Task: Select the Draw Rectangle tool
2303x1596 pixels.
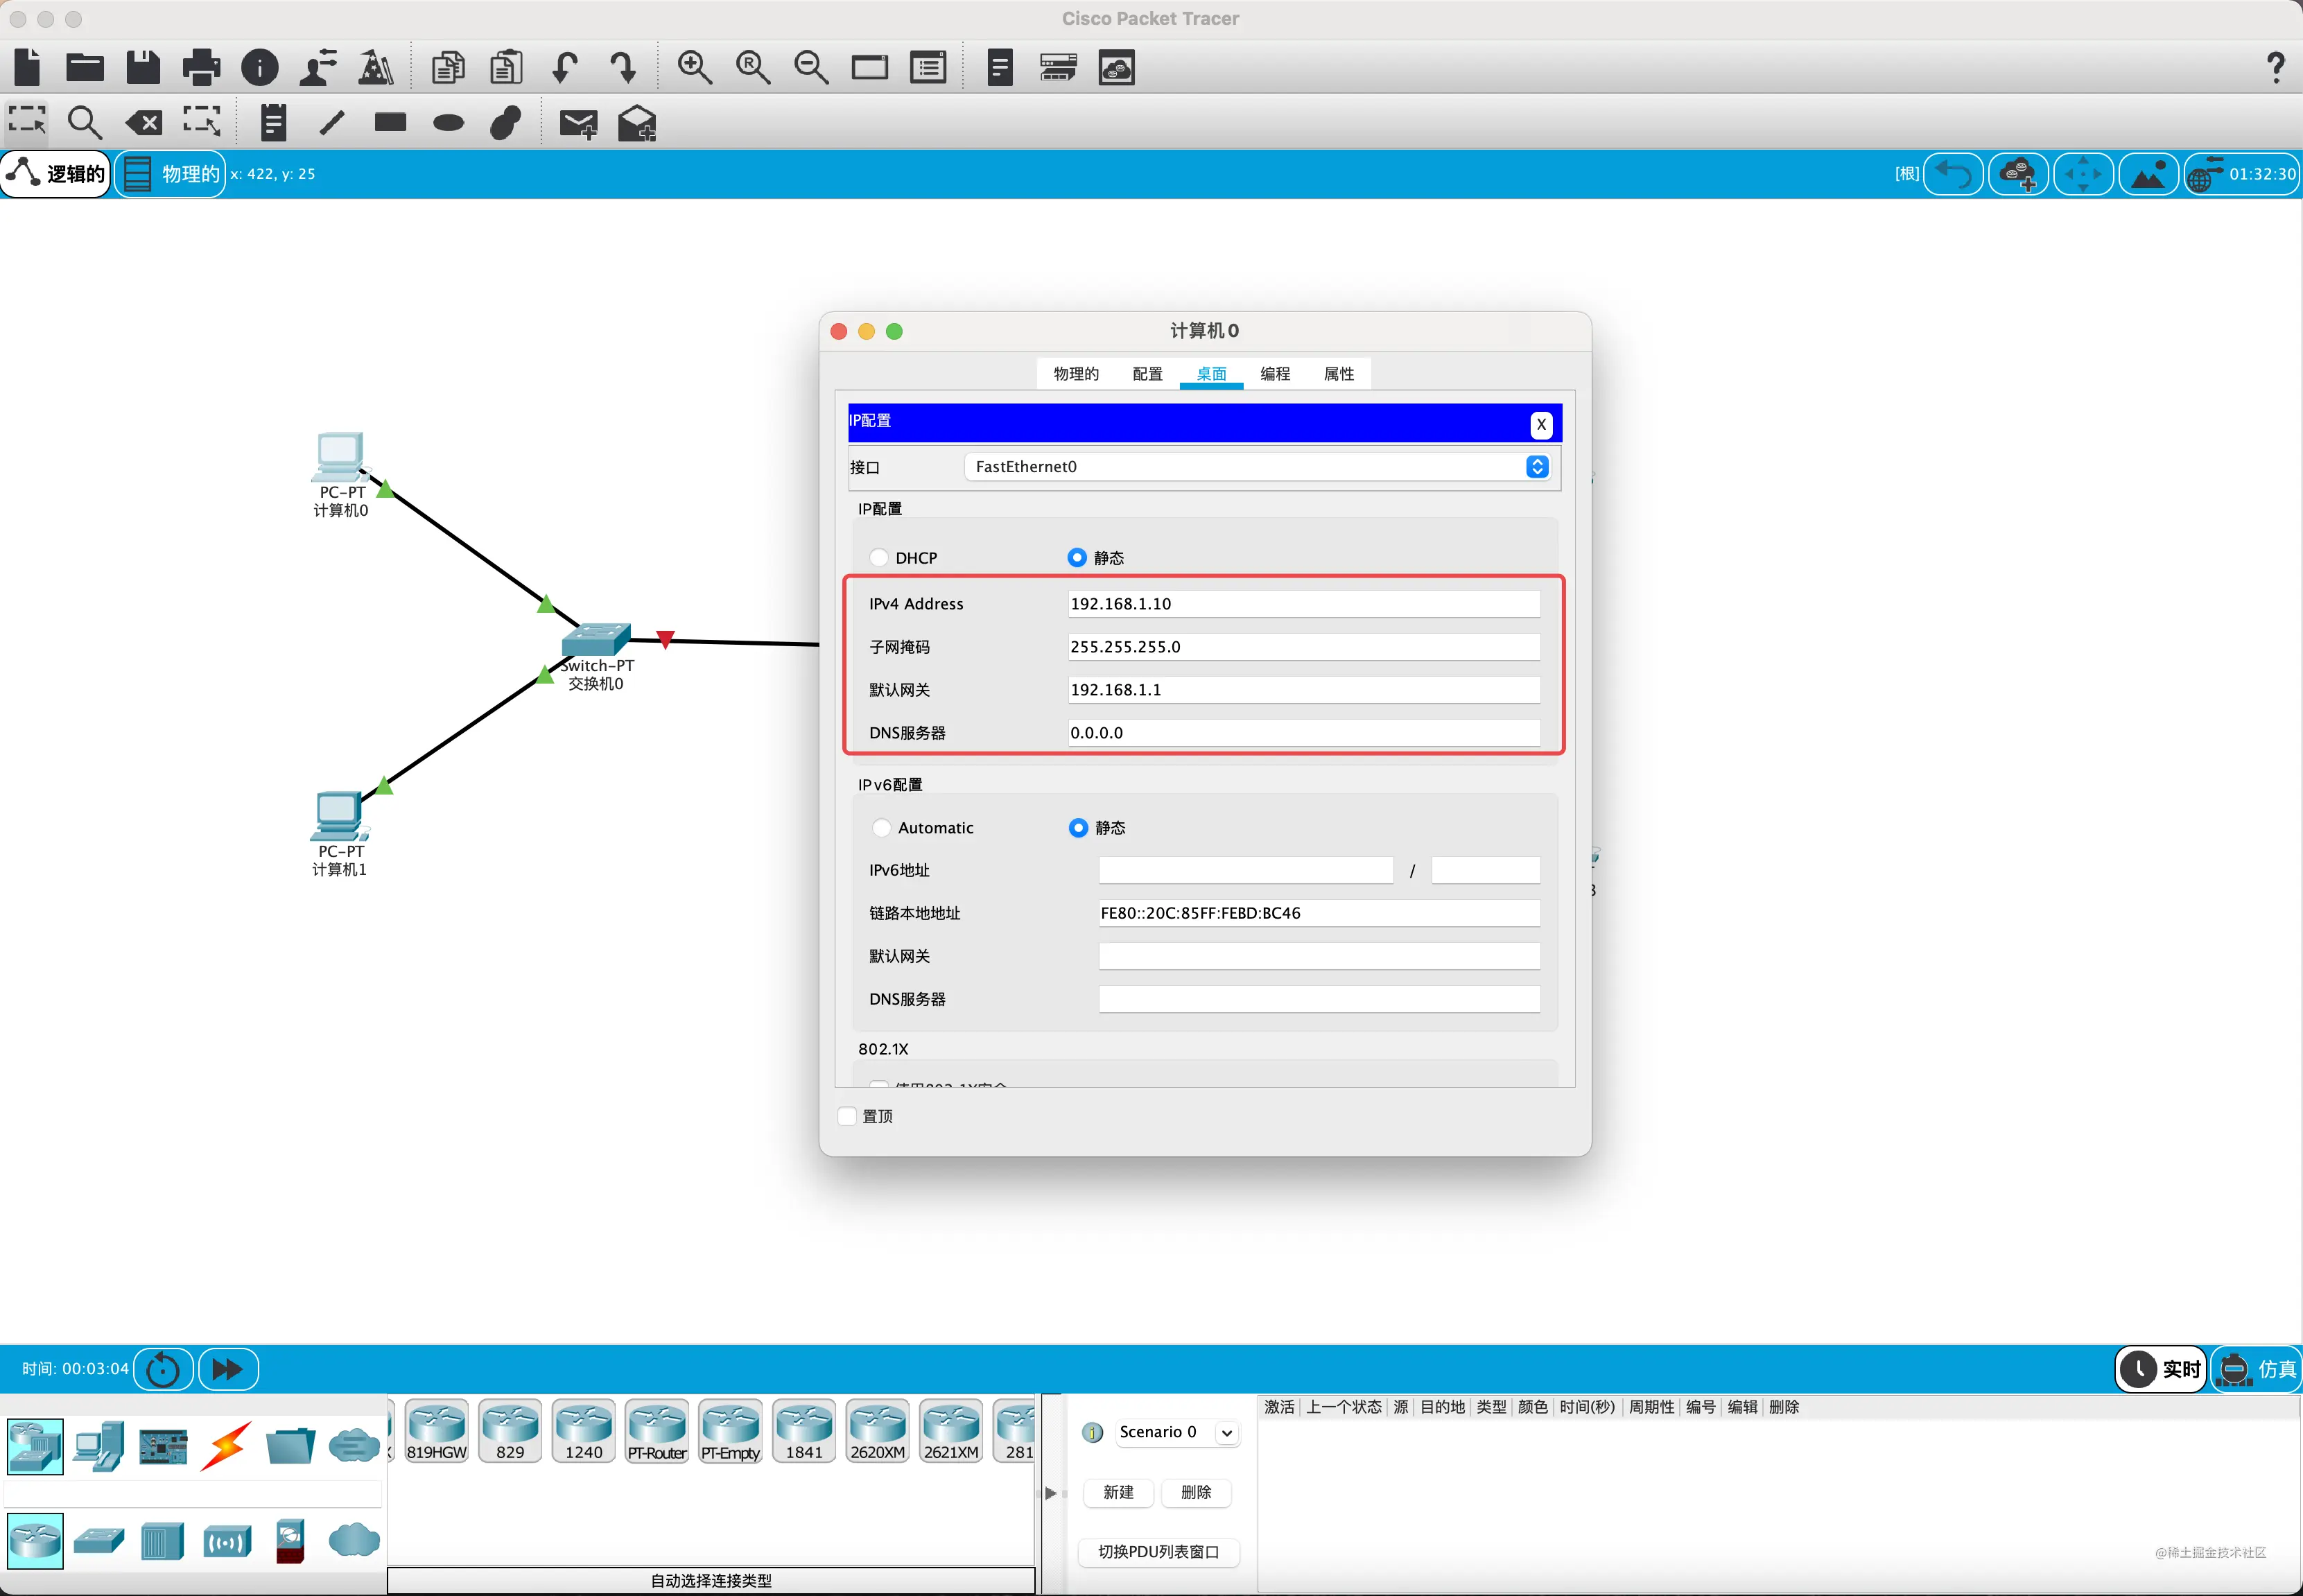Action: click(x=390, y=122)
